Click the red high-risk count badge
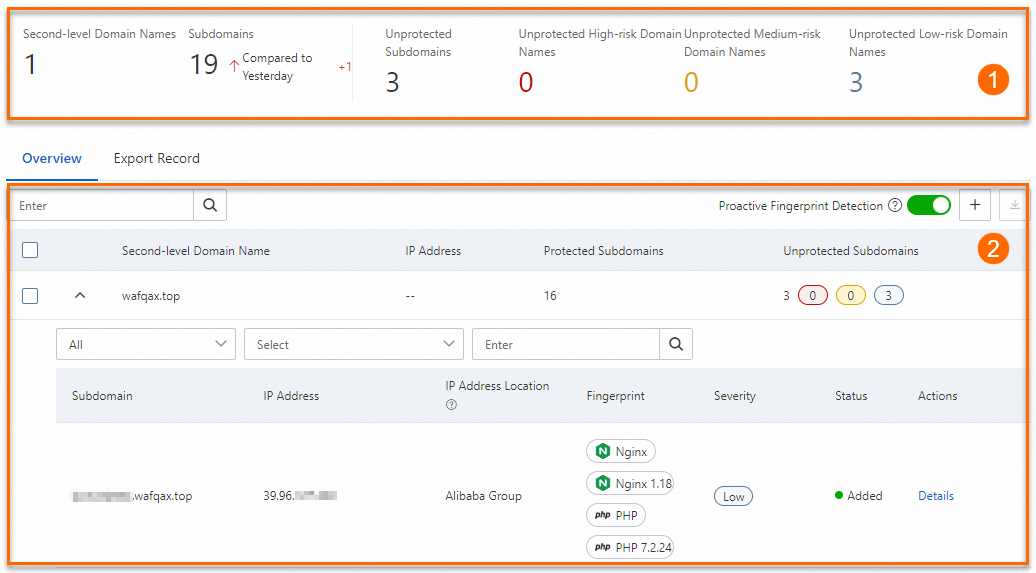The height and width of the screenshot is (573, 1036). pos(813,296)
